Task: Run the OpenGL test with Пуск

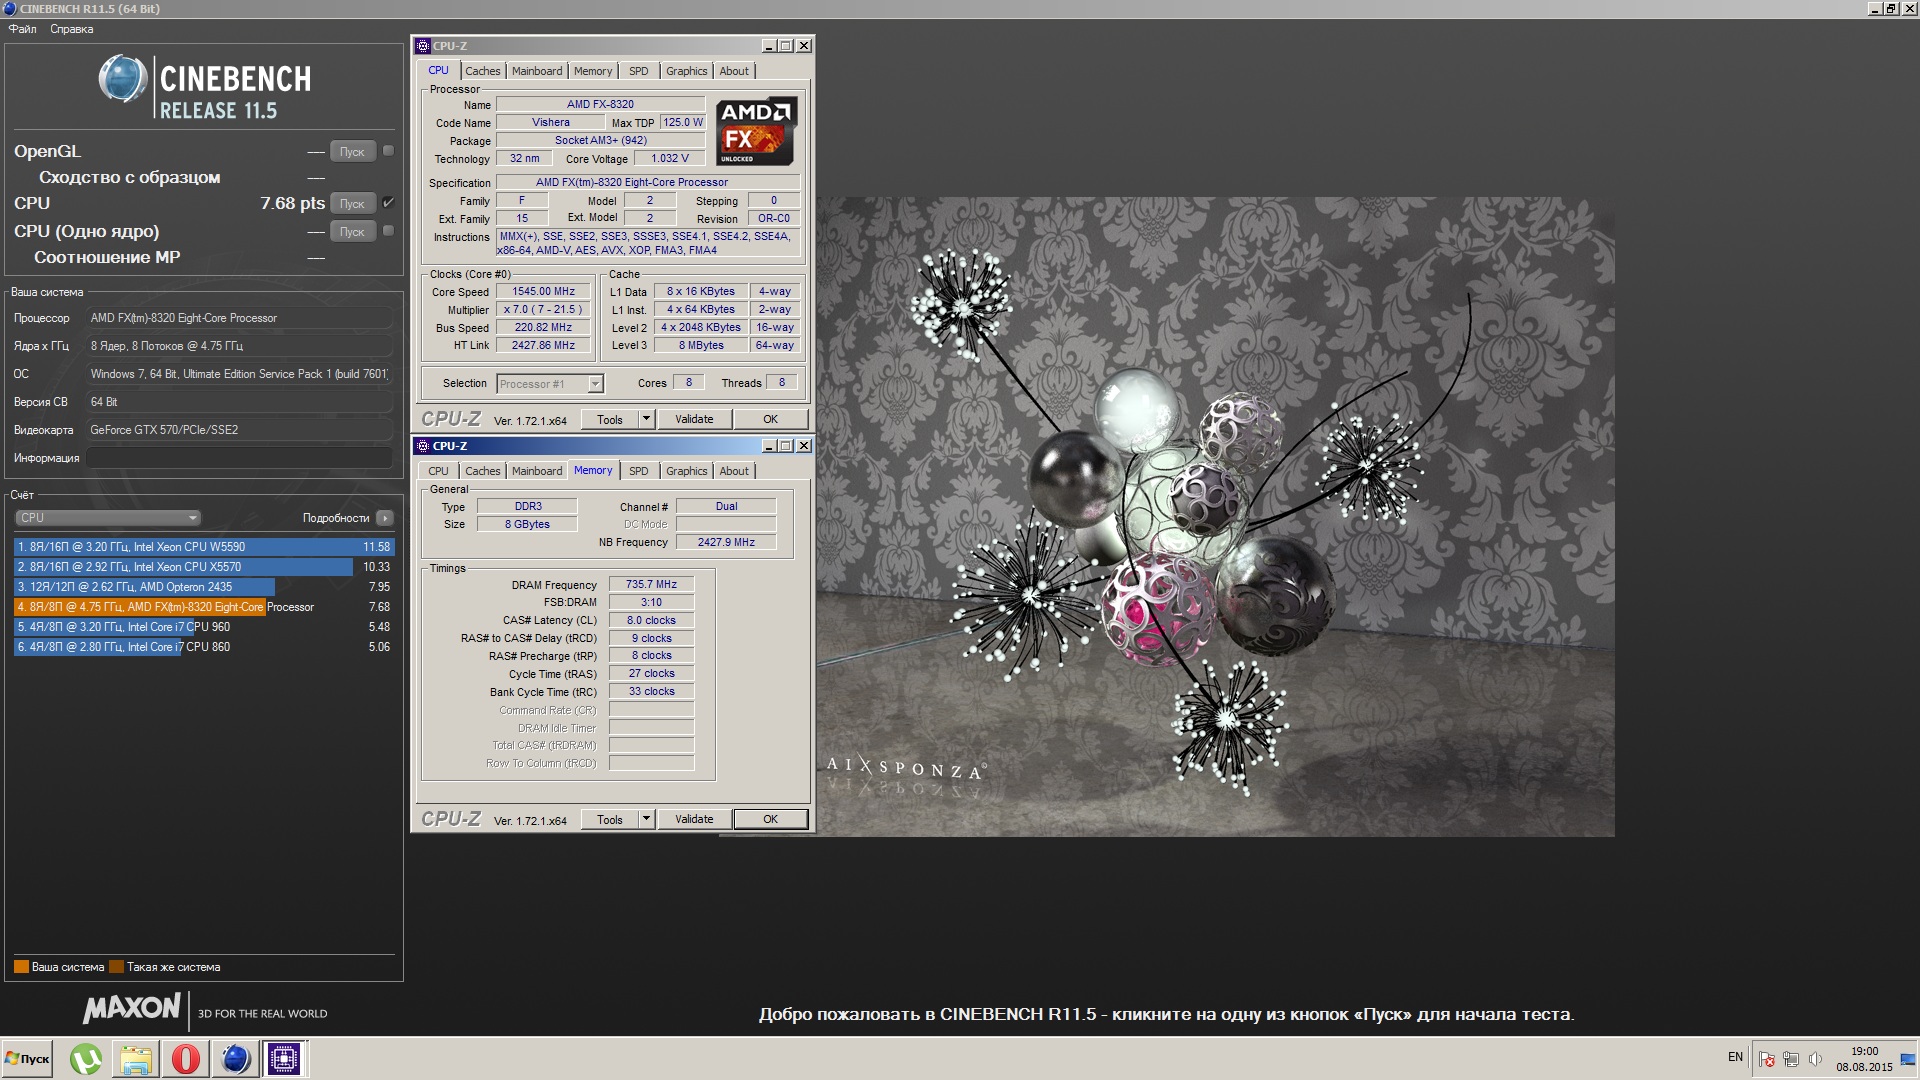Action: point(352,152)
